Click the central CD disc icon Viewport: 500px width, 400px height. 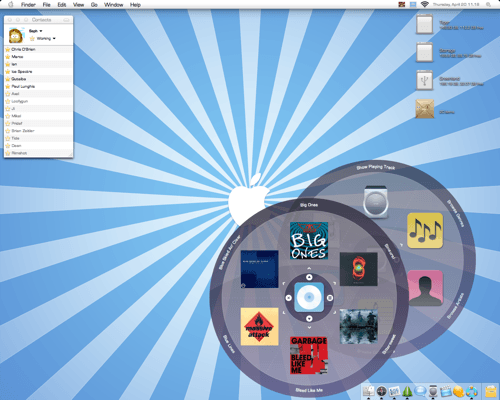pyautogui.click(x=309, y=297)
